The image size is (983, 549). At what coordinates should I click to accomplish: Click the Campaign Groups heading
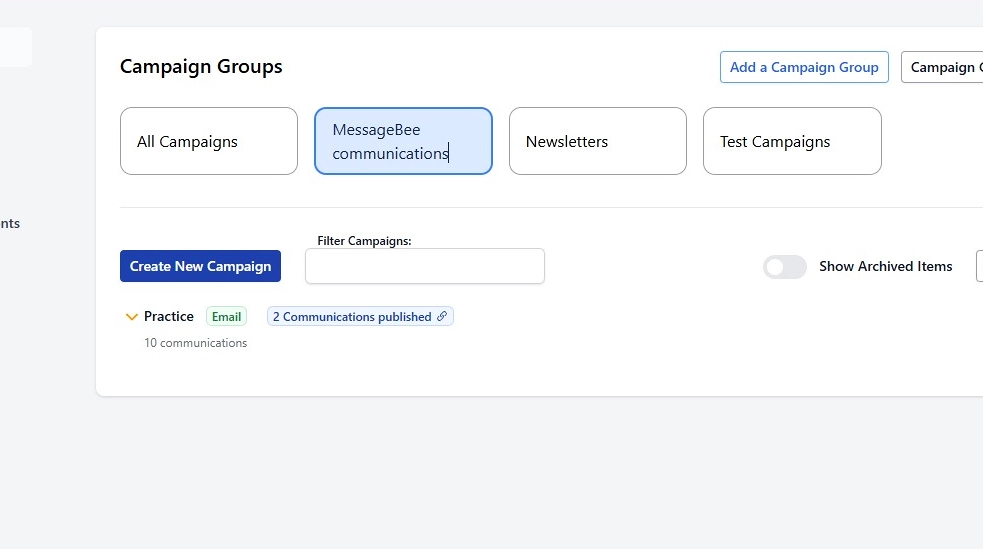click(201, 67)
